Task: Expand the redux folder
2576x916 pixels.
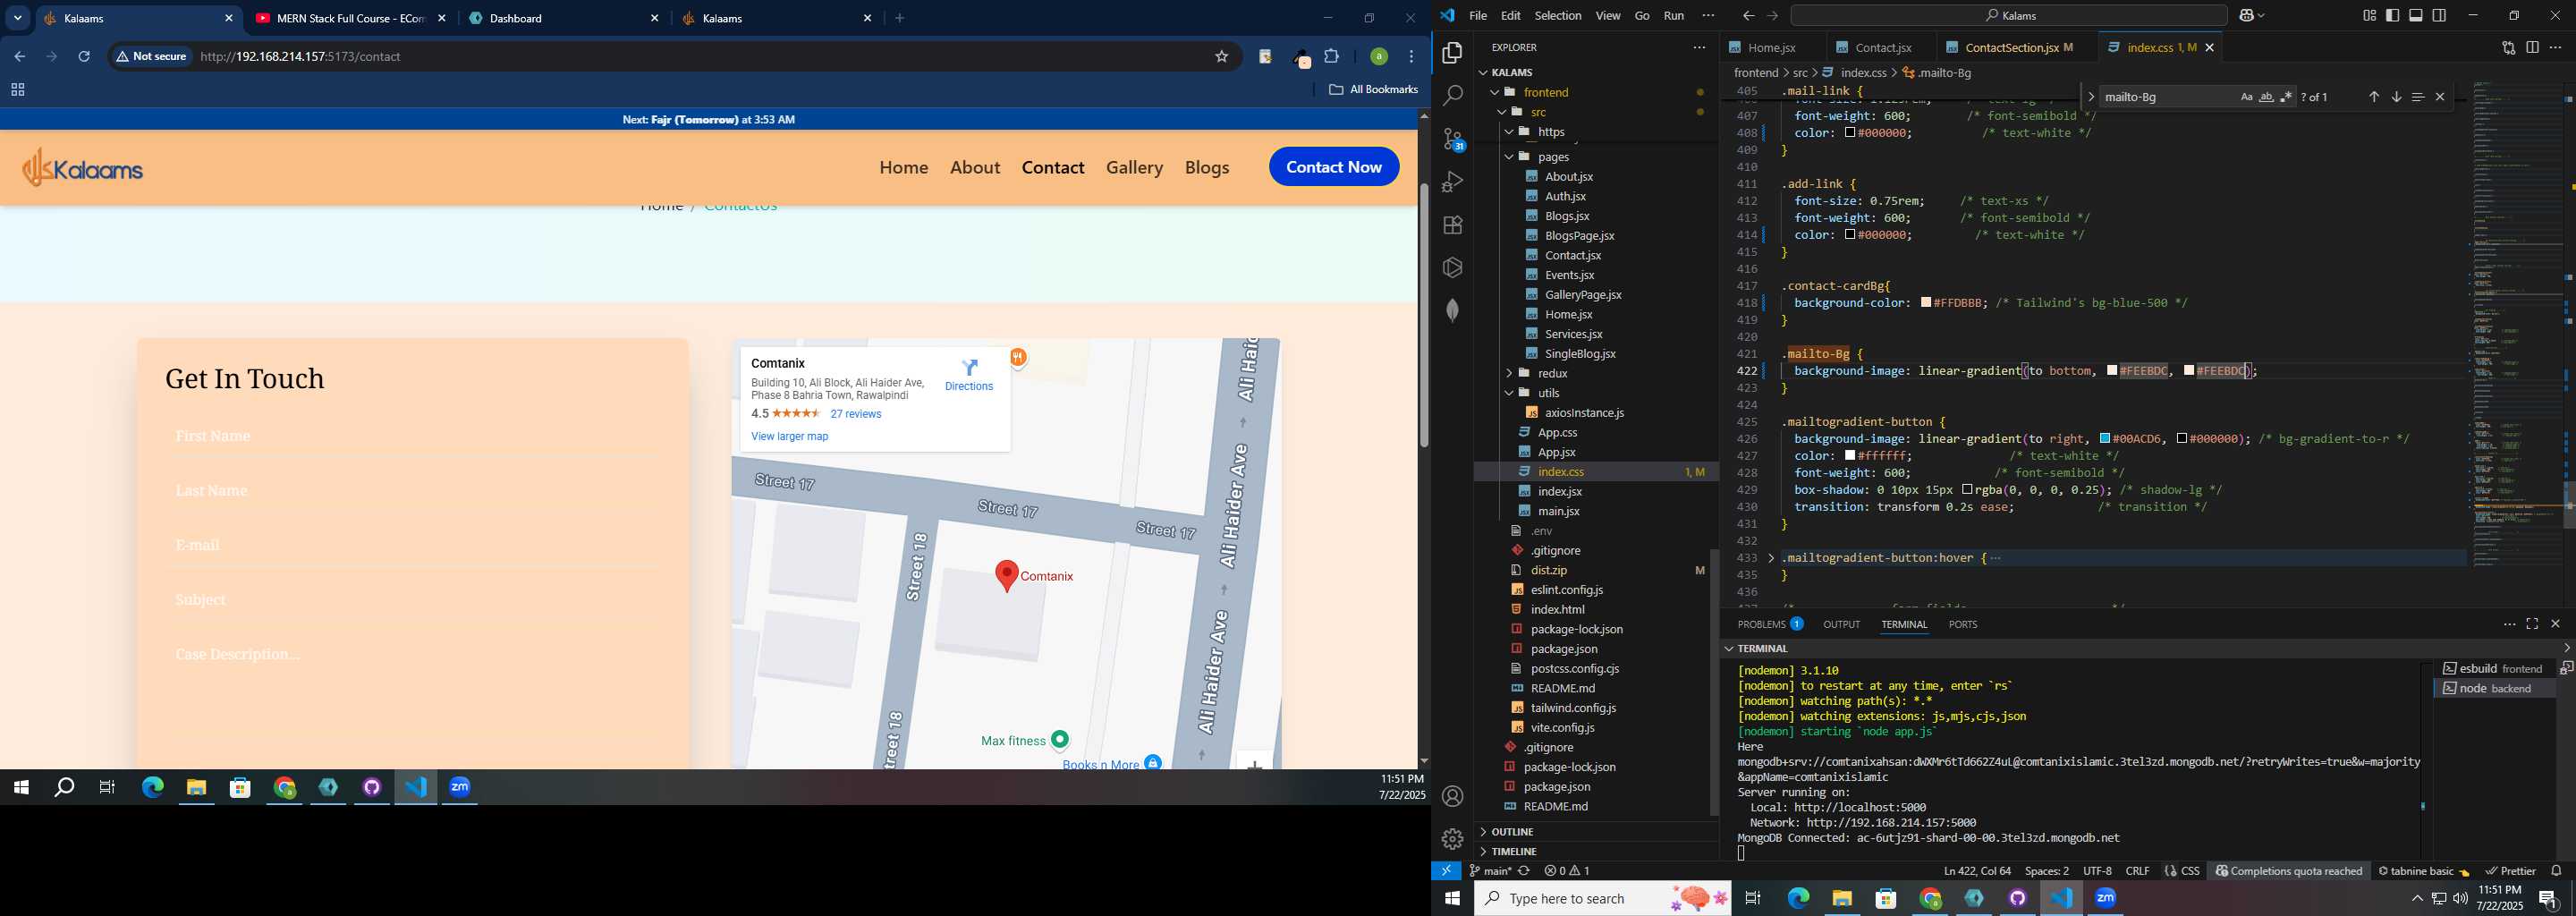Action: coord(1510,373)
